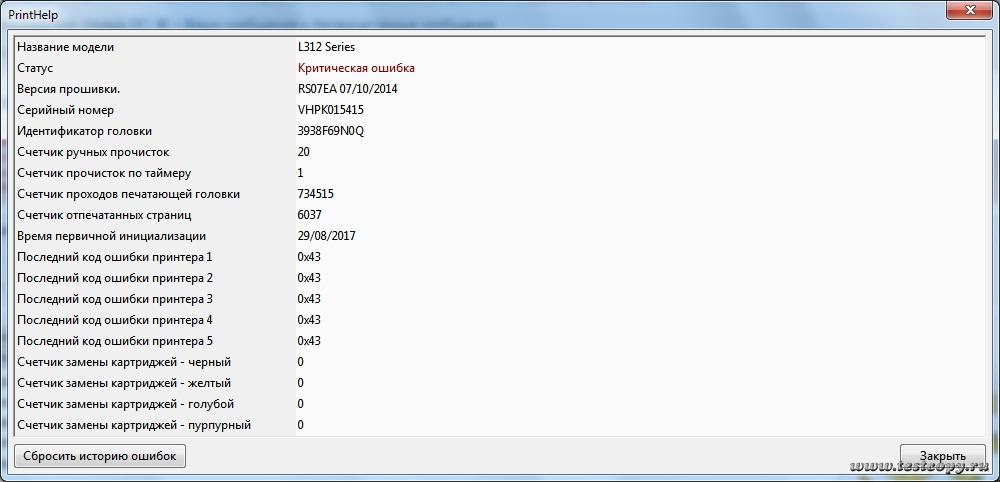This screenshot has width=1000, height=482.
Task: Click print head pass count 734515
Action: tap(316, 194)
